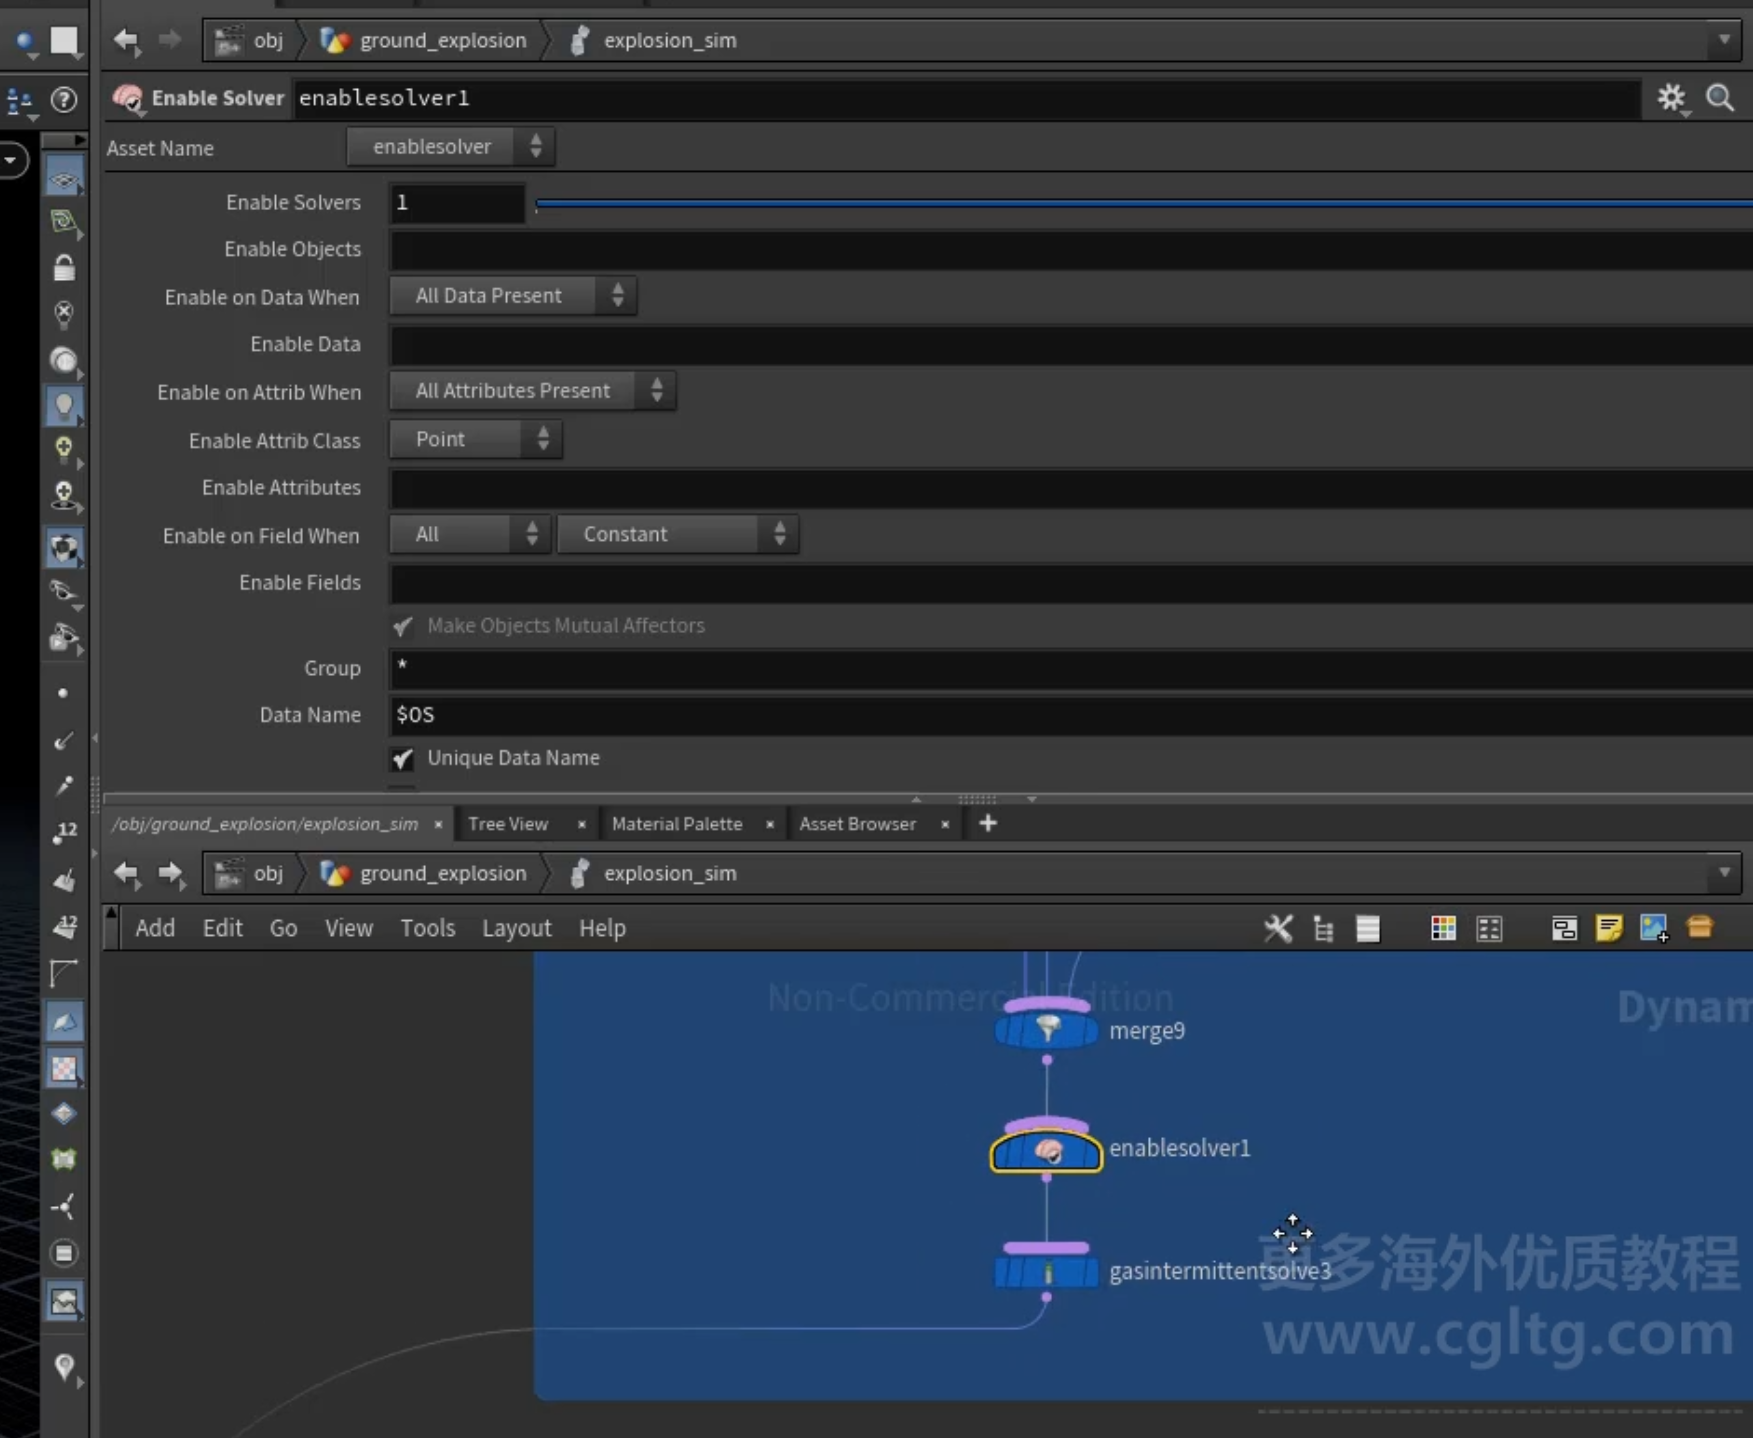Open the Layout menu in network editor
The image size is (1753, 1438).
tap(517, 928)
